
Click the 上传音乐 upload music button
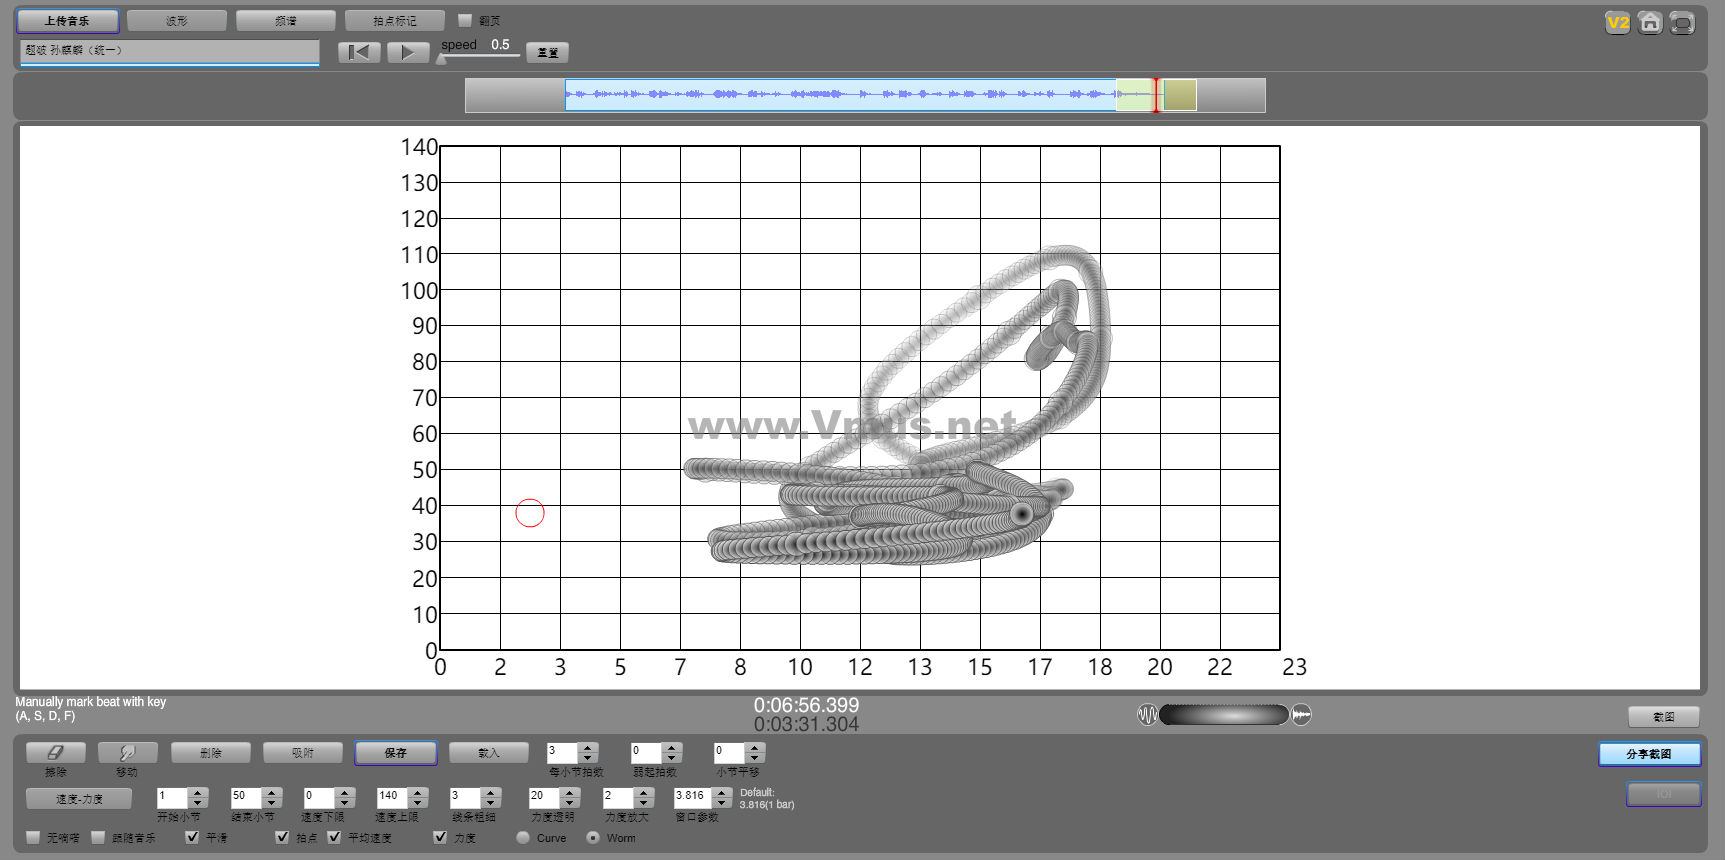[x=67, y=21]
